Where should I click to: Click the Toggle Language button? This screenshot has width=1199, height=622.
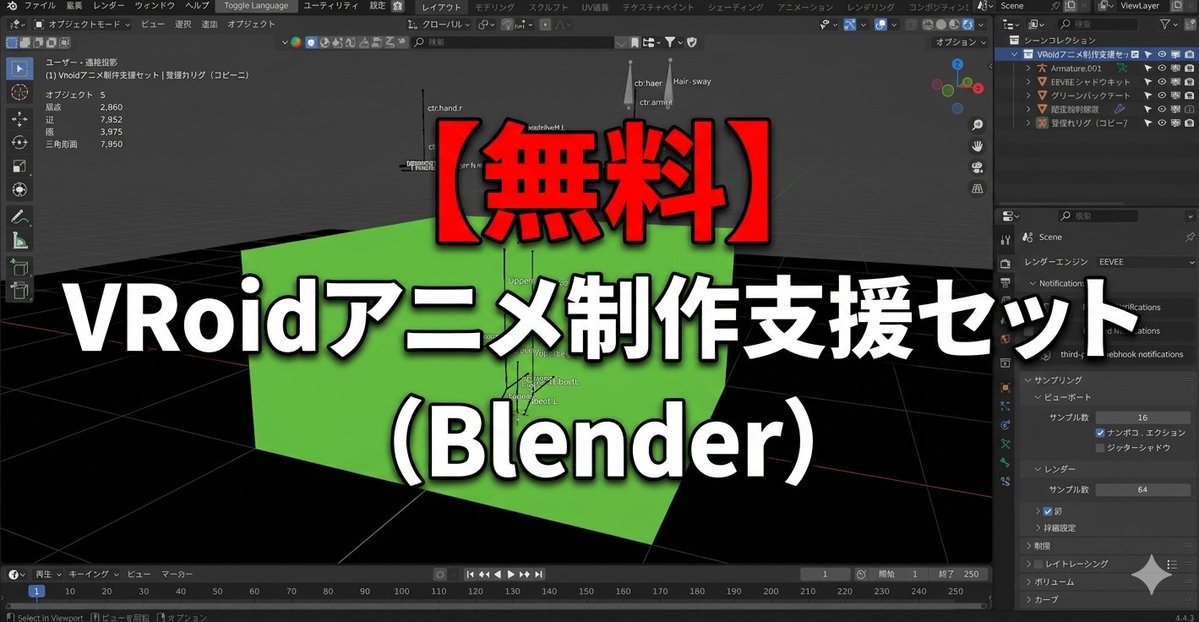point(255,5)
